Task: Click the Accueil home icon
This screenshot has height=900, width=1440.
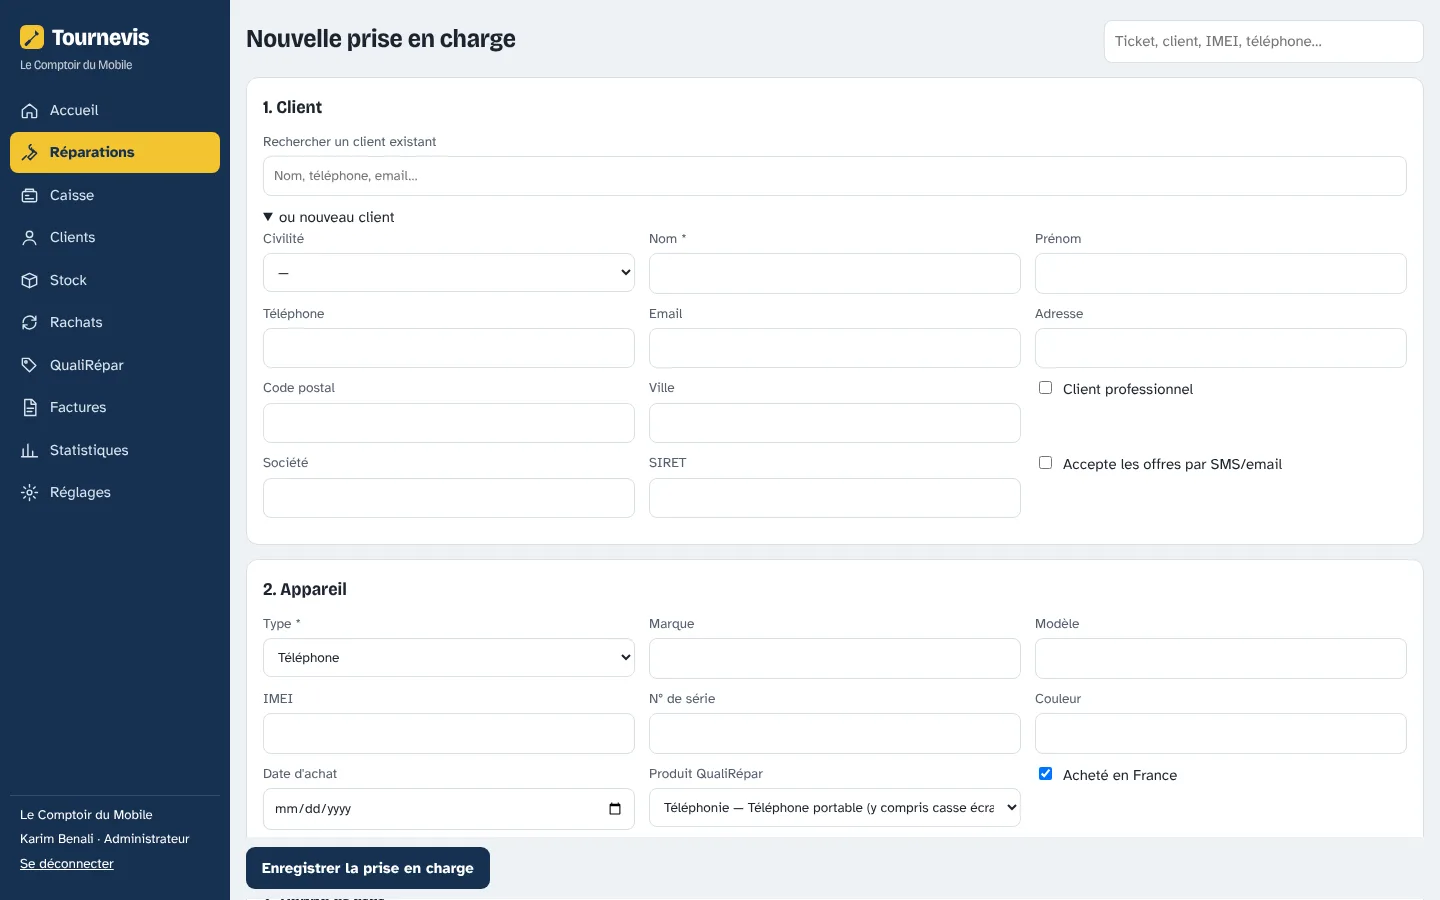Action: tap(30, 111)
